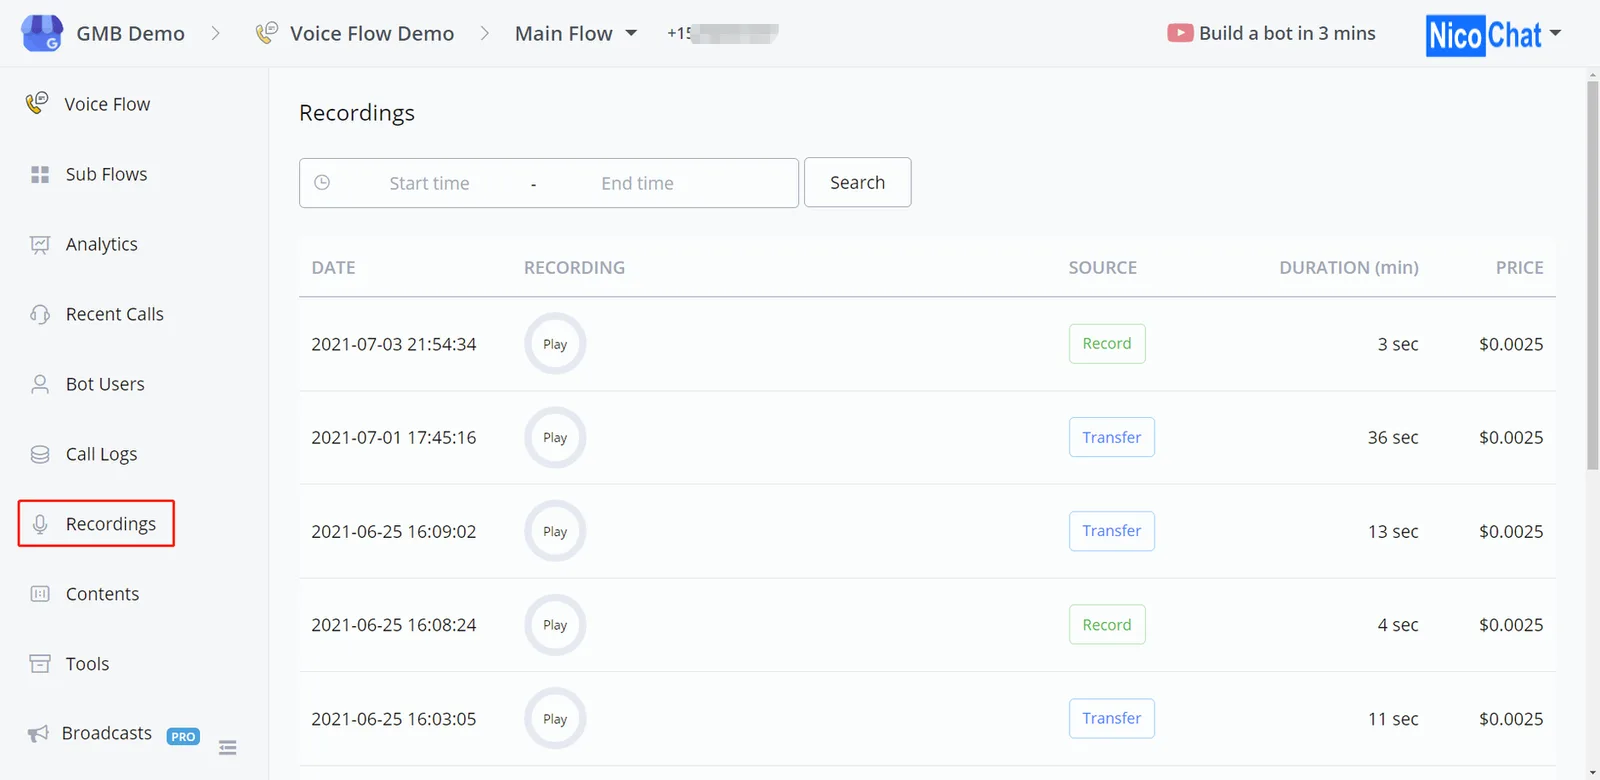Click the Broadcasts megaphone icon
1600x780 pixels.
pyautogui.click(x=38, y=734)
